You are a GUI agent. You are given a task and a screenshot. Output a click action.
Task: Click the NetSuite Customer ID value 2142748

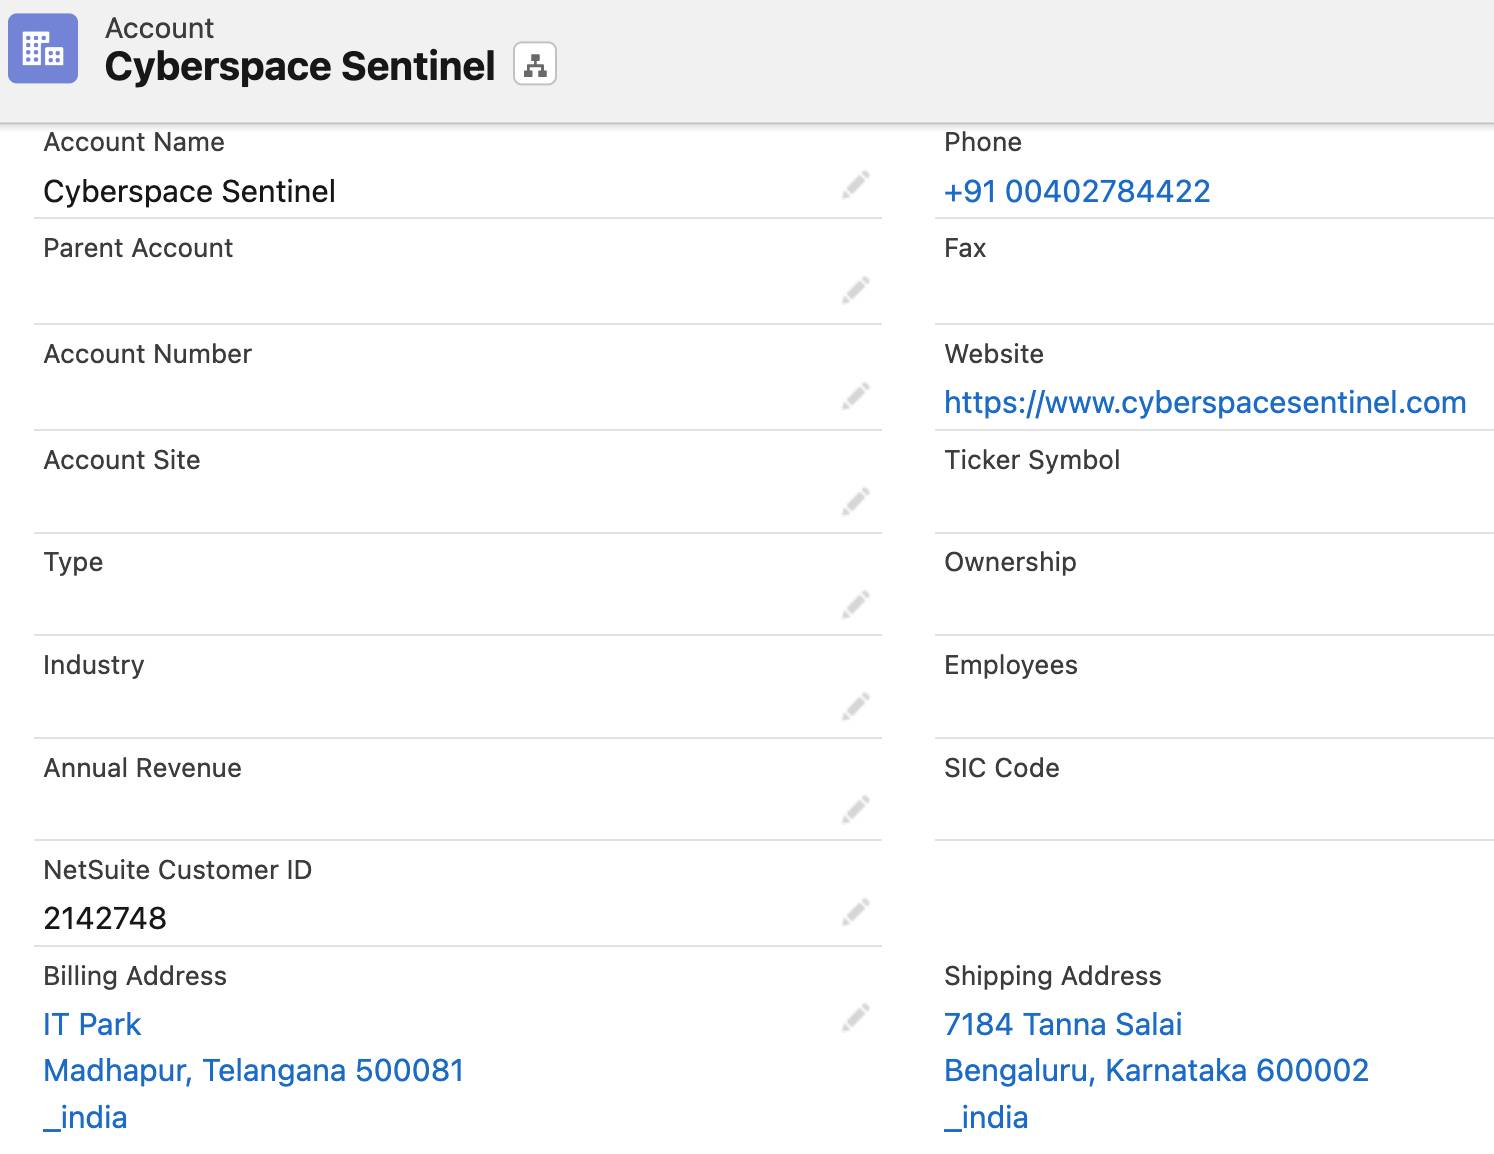pos(105,918)
